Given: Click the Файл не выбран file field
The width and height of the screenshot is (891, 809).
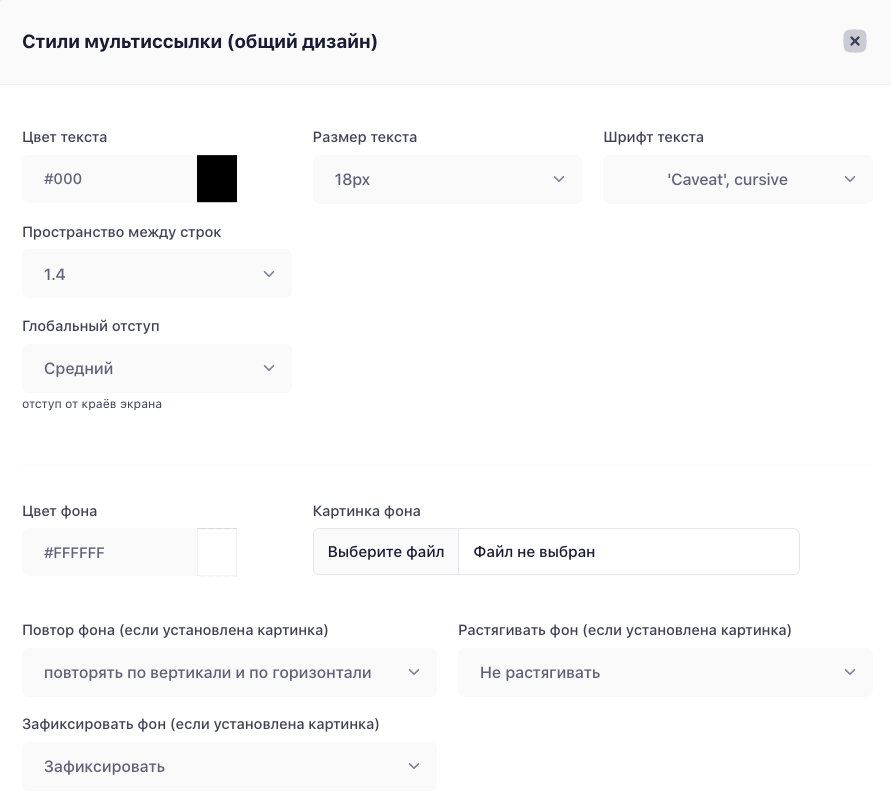Looking at the screenshot, I should 629,552.
